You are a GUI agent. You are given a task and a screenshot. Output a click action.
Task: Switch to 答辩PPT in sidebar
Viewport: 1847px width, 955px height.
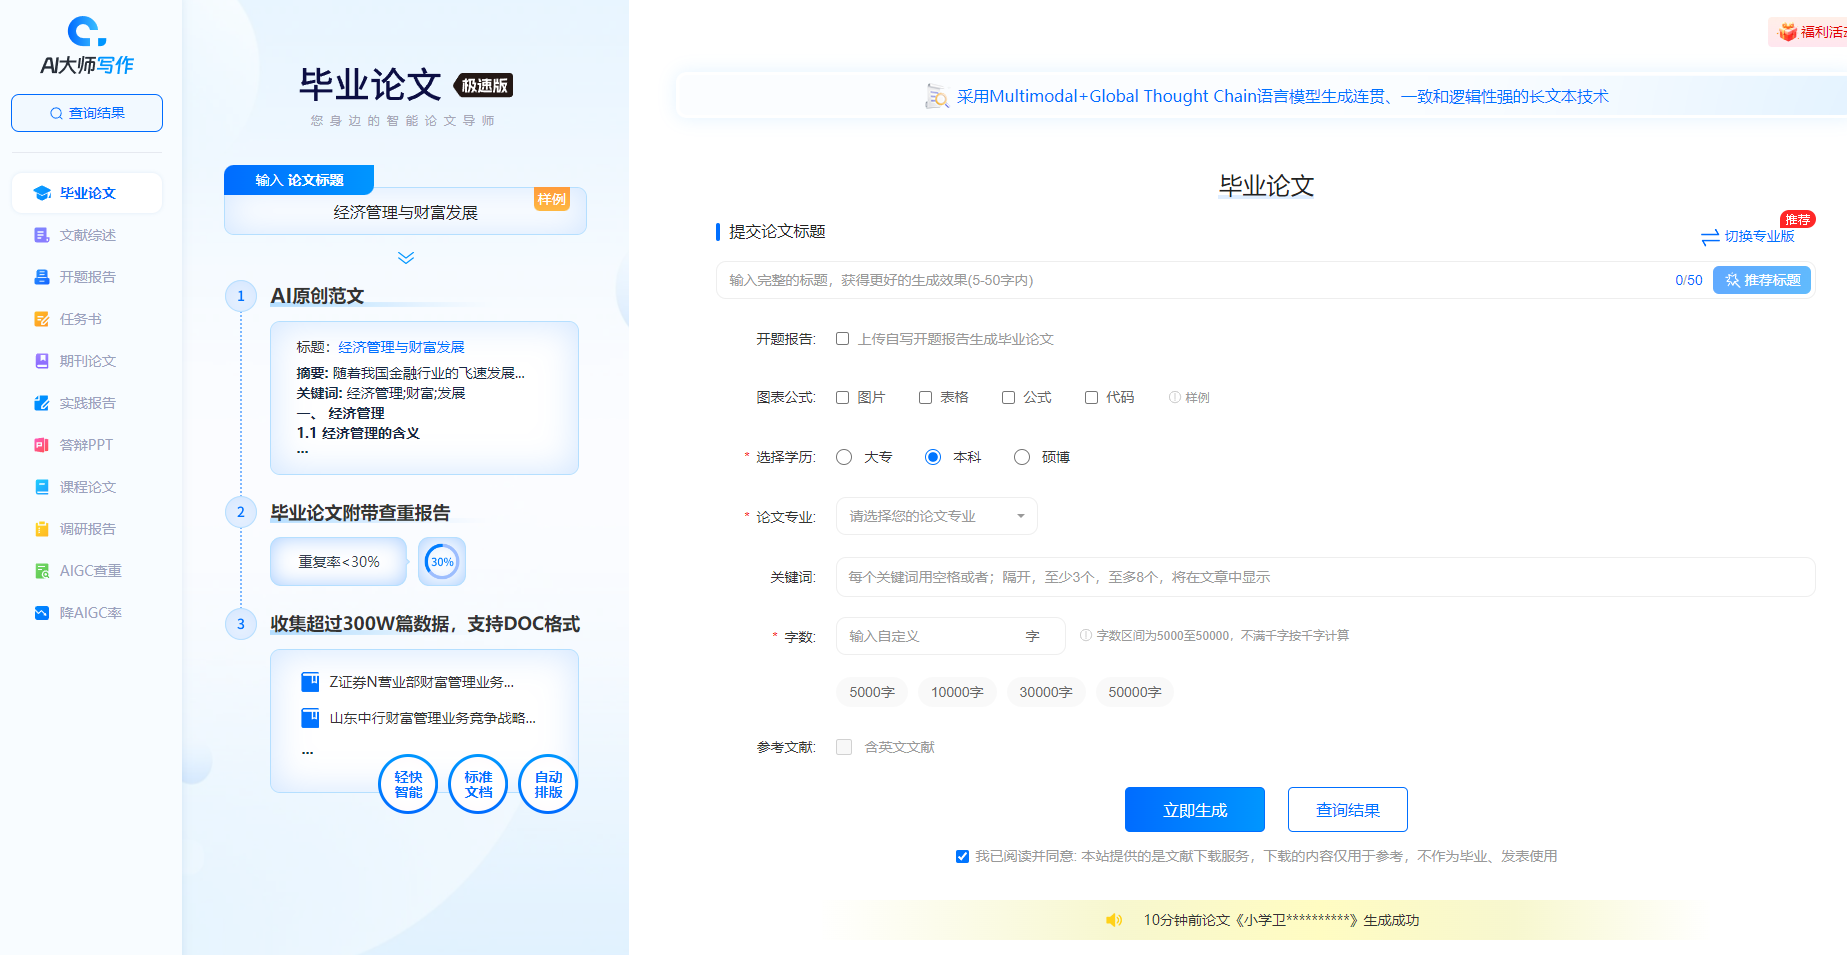pyautogui.click(x=87, y=445)
